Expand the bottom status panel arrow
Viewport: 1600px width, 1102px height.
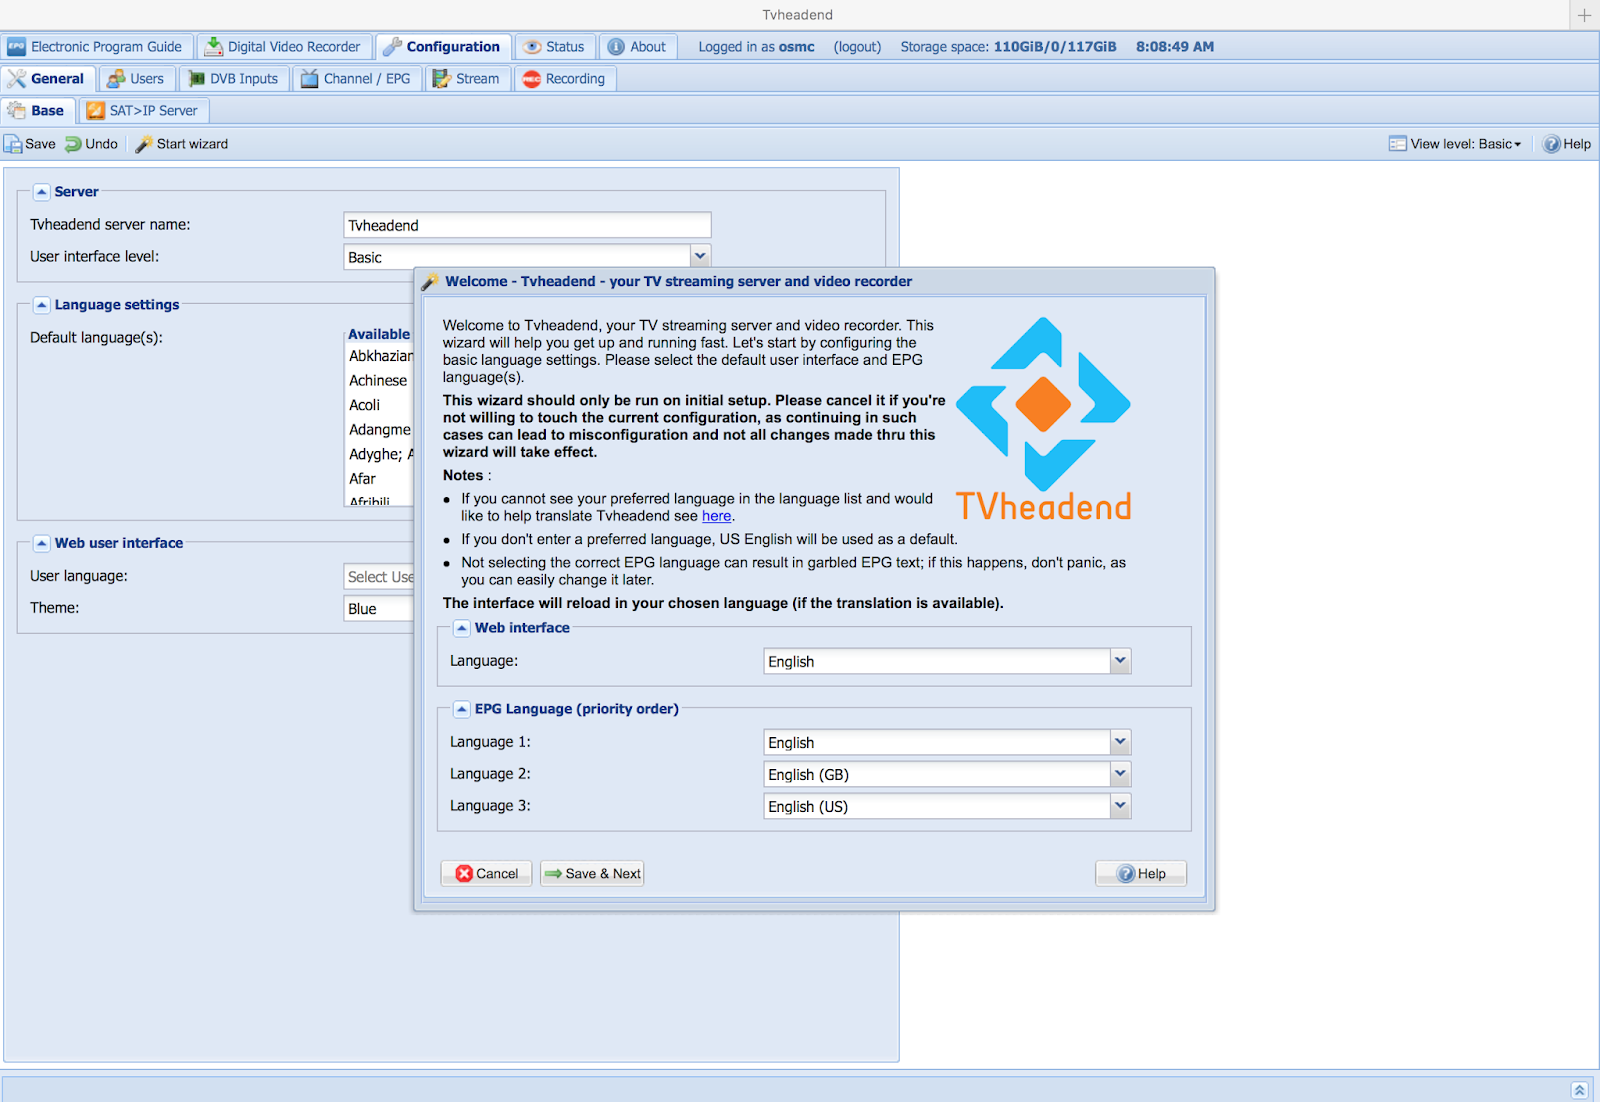(1579, 1090)
